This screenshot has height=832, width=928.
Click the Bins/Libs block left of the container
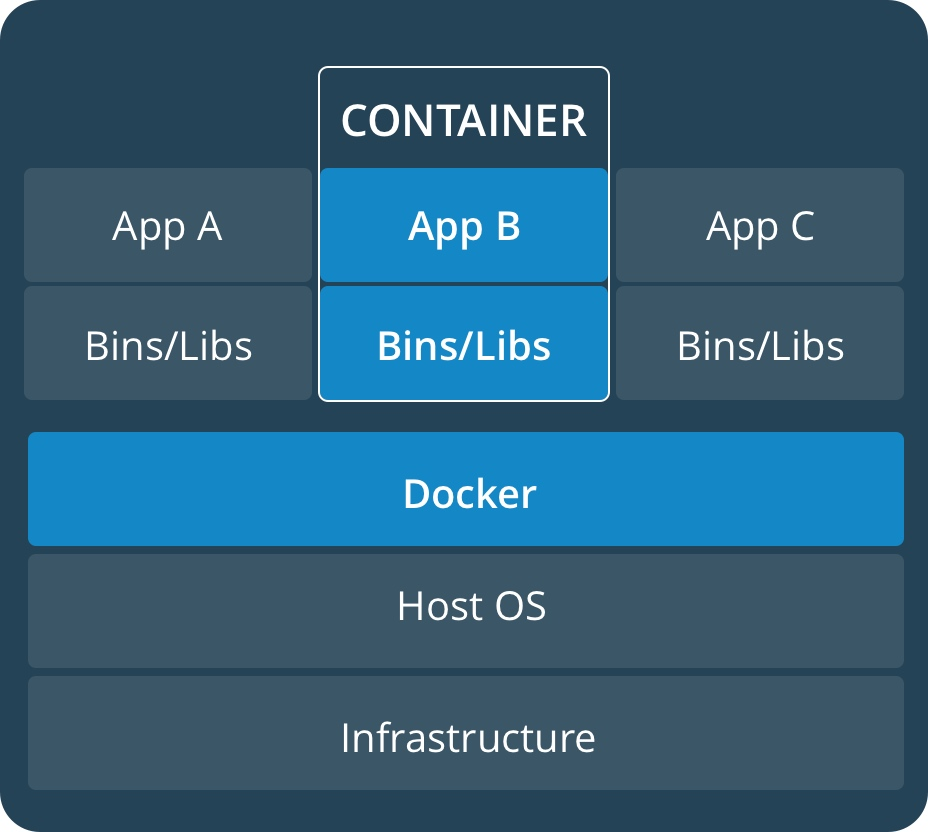coord(168,344)
